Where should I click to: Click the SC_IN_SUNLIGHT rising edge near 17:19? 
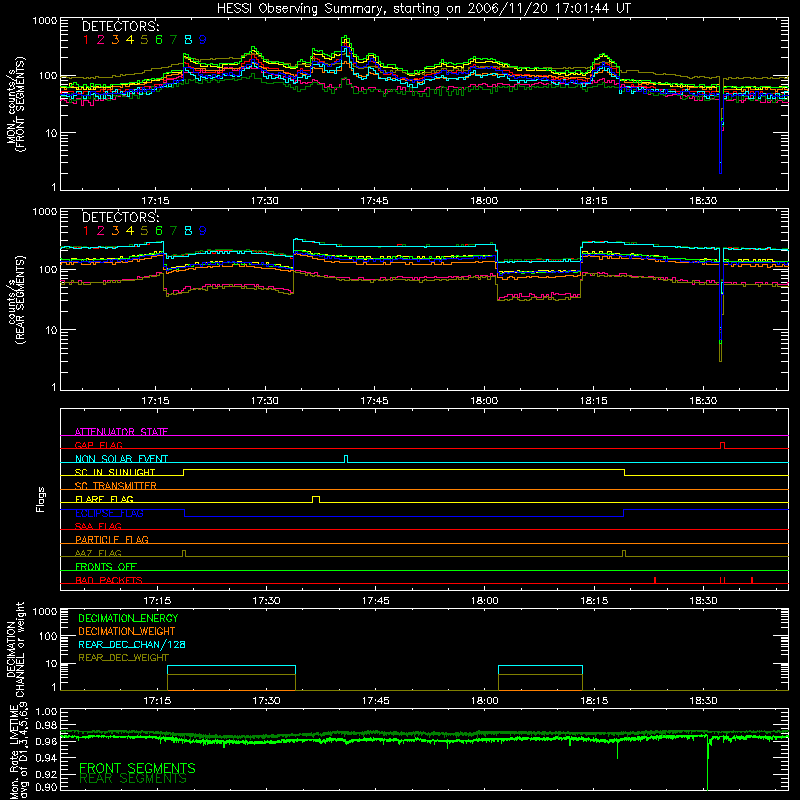pyautogui.click(x=183, y=472)
